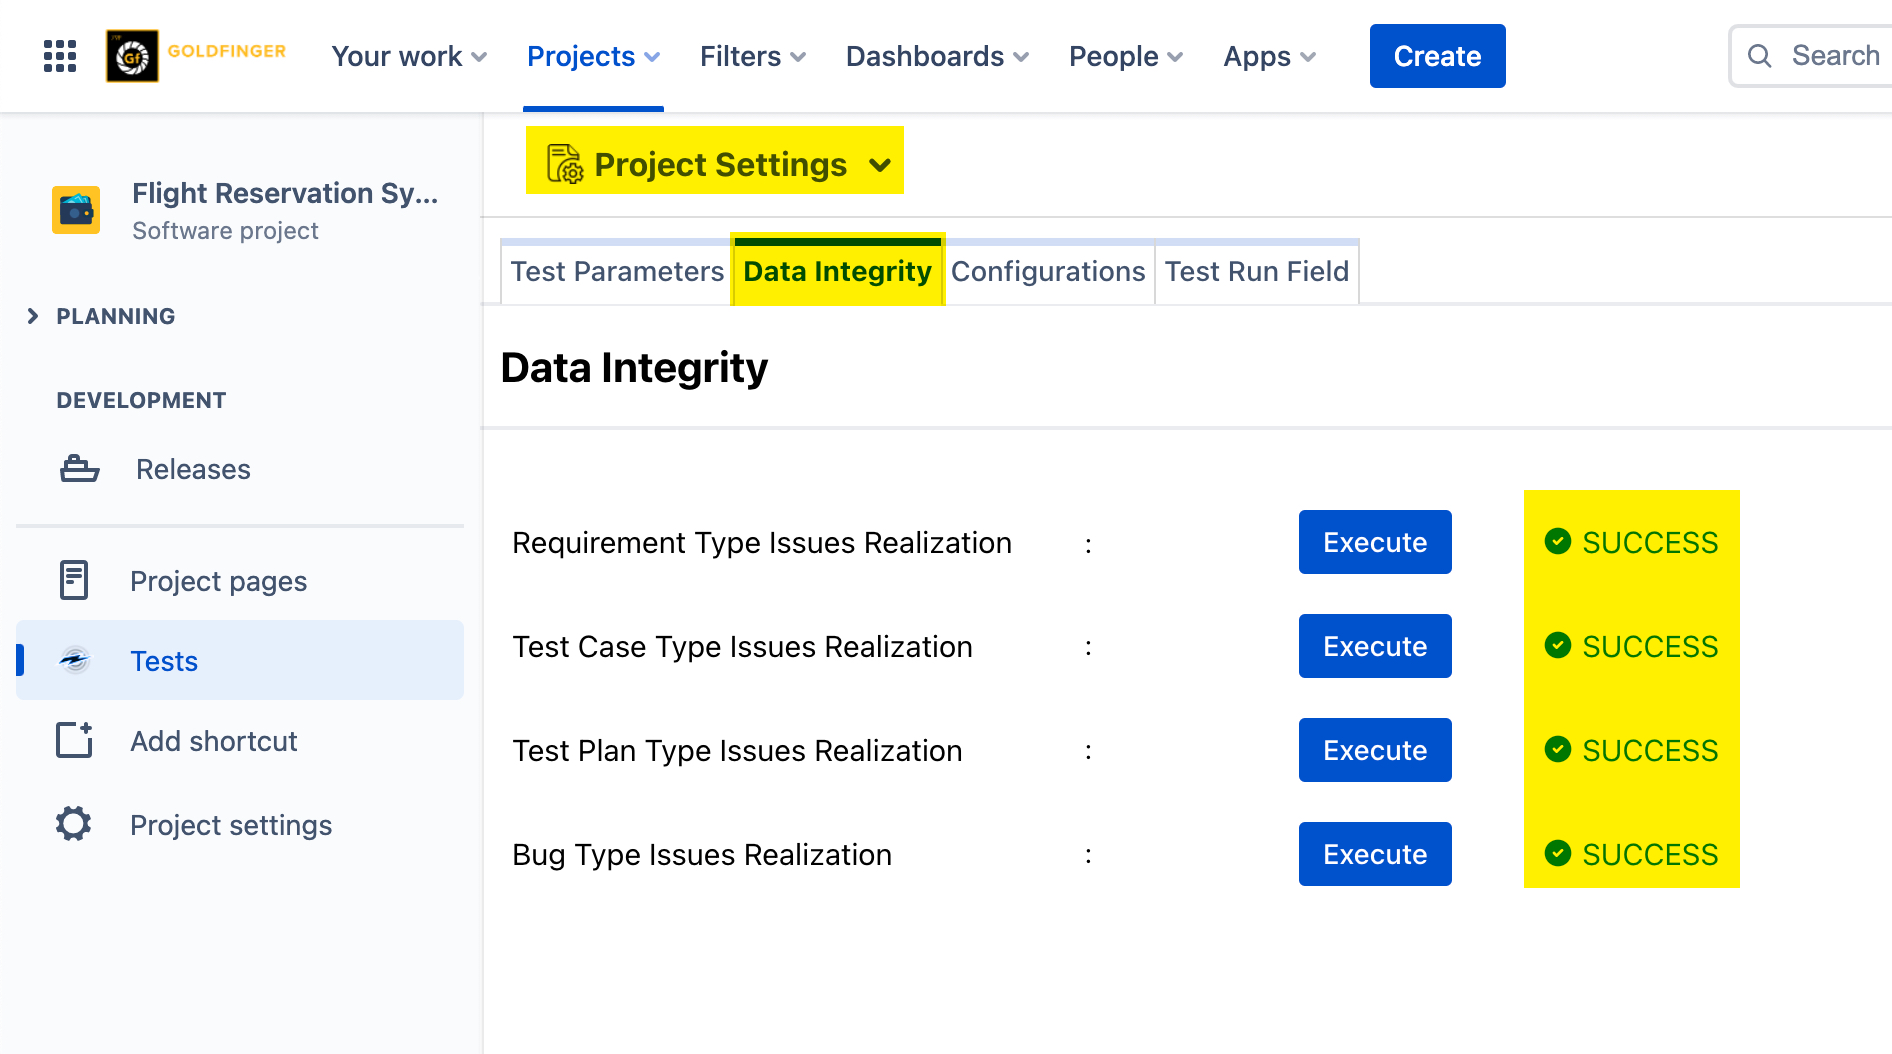Open the Dashboards dropdown menu

coord(937,56)
